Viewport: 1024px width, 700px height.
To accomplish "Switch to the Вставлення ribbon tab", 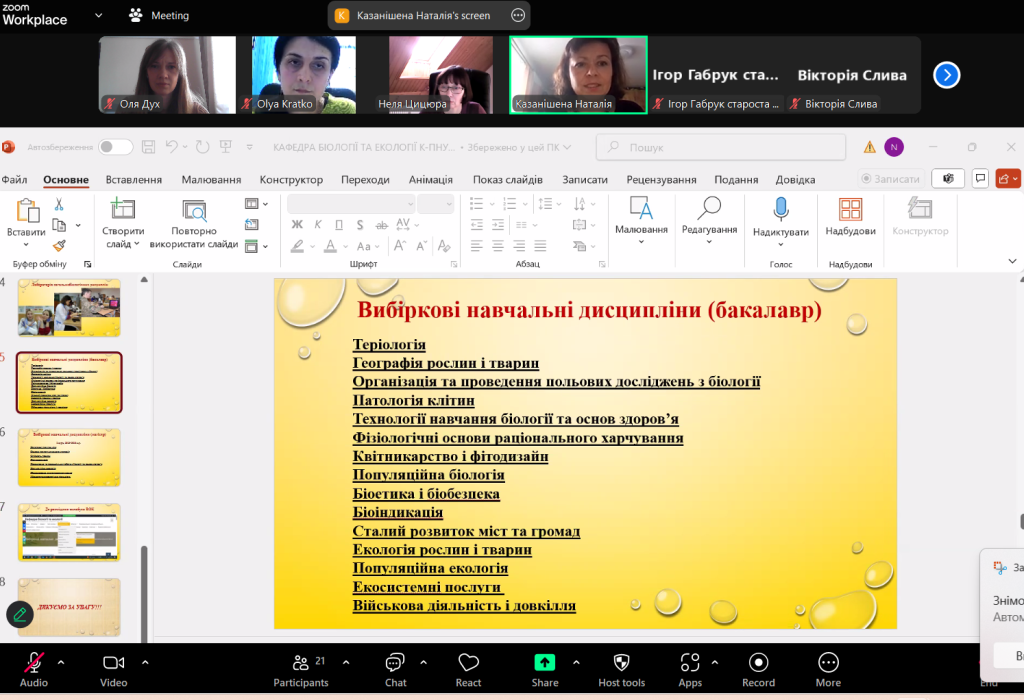I will [134, 180].
